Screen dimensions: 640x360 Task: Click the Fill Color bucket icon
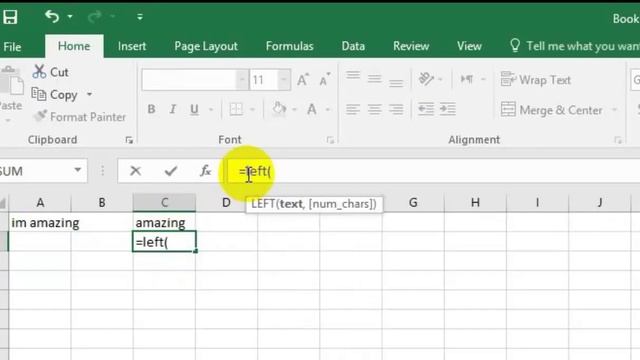(x=279, y=109)
